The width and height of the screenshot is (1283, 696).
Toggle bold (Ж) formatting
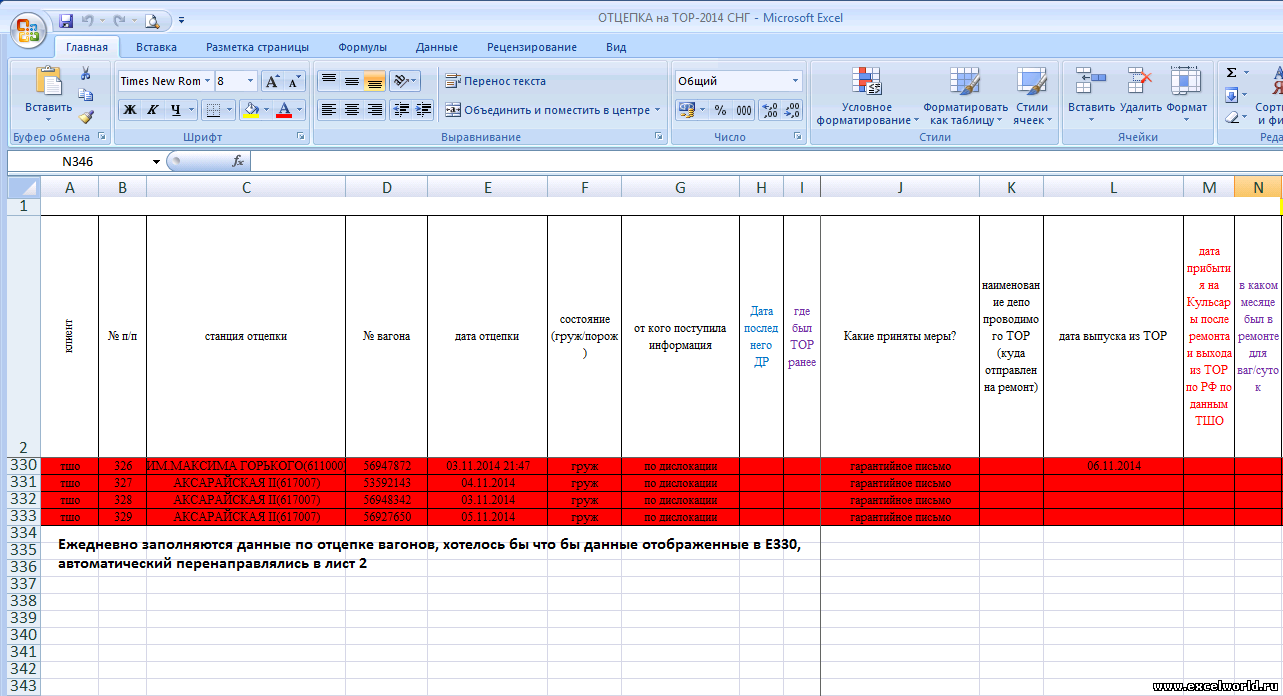(129, 110)
